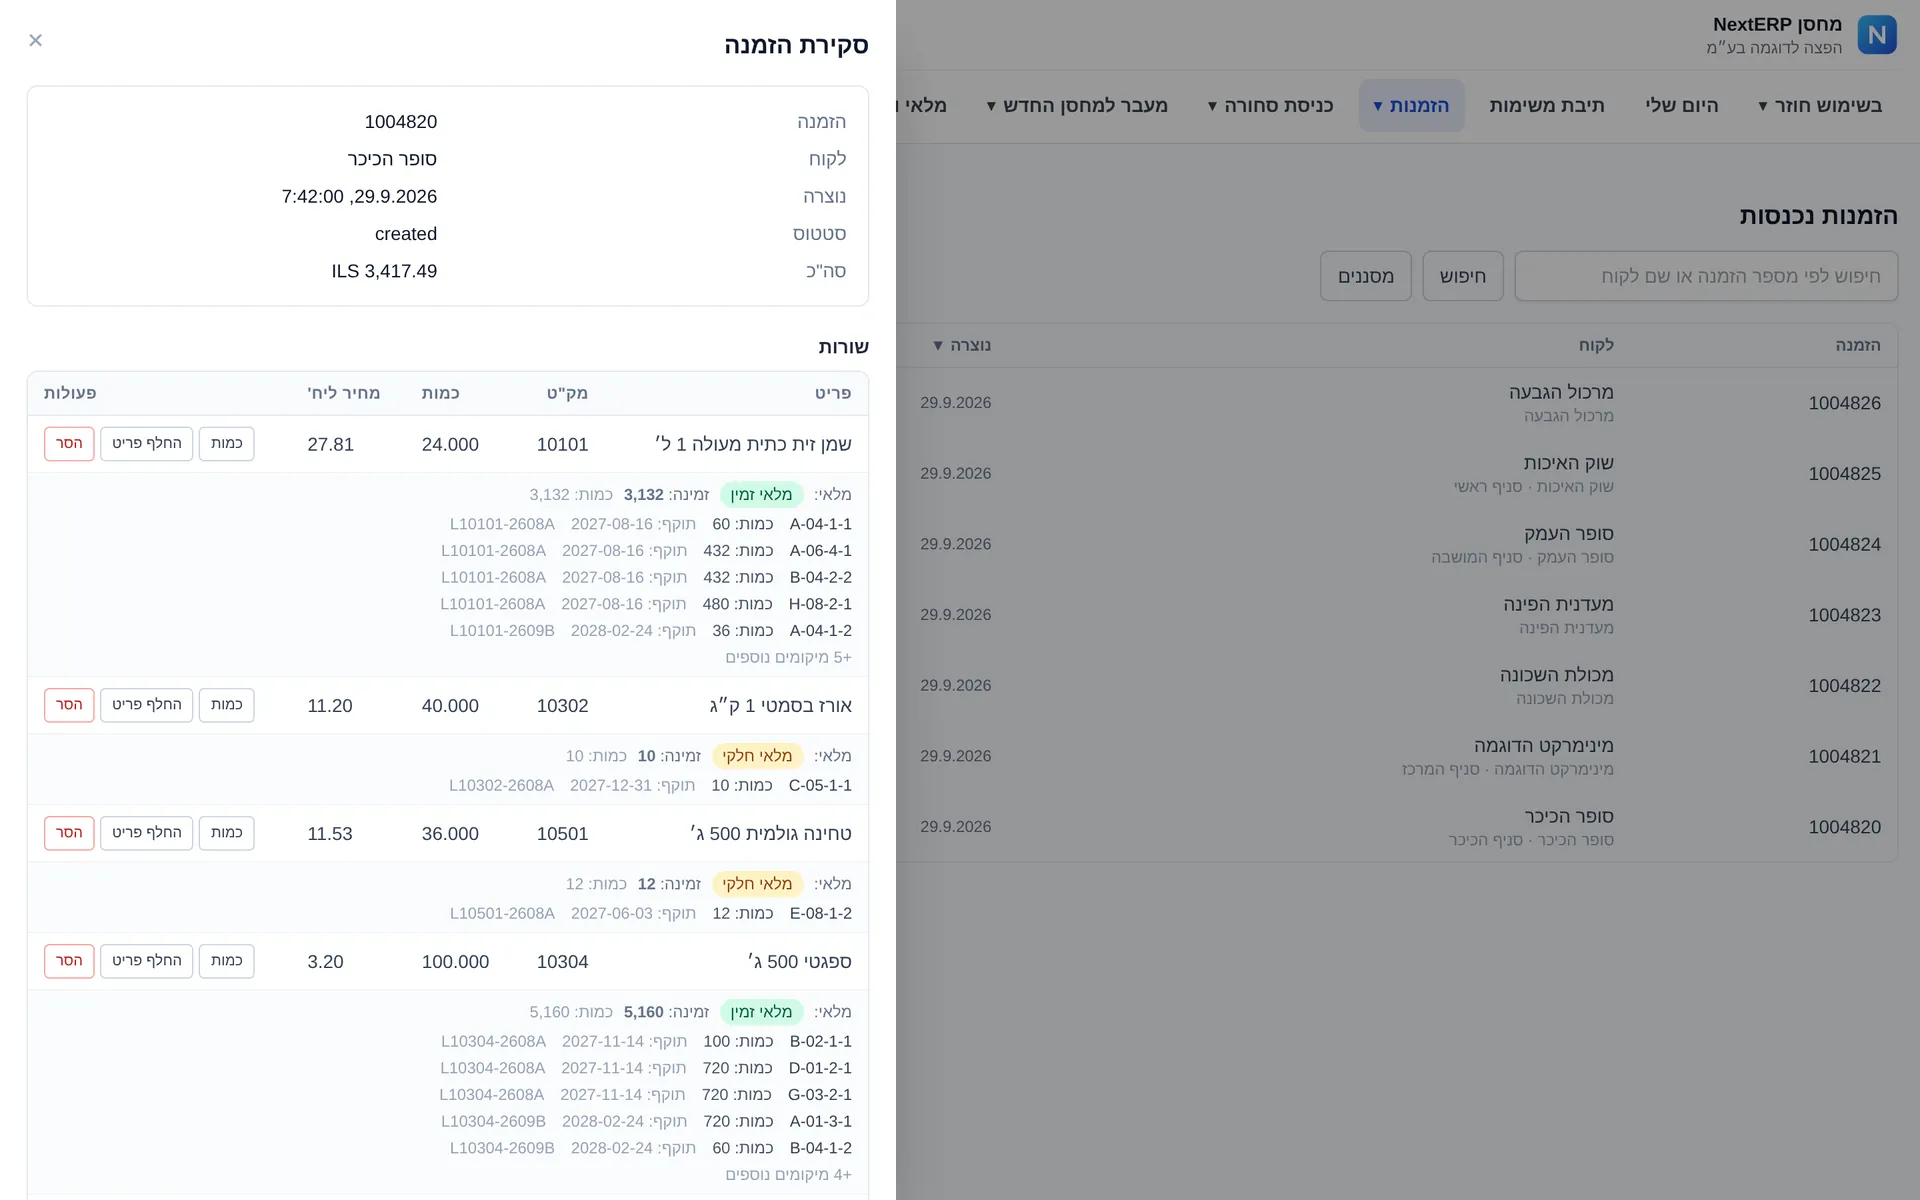Focus the order number search field
This screenshot has height=1200, width=1920.
point(1706,276)
